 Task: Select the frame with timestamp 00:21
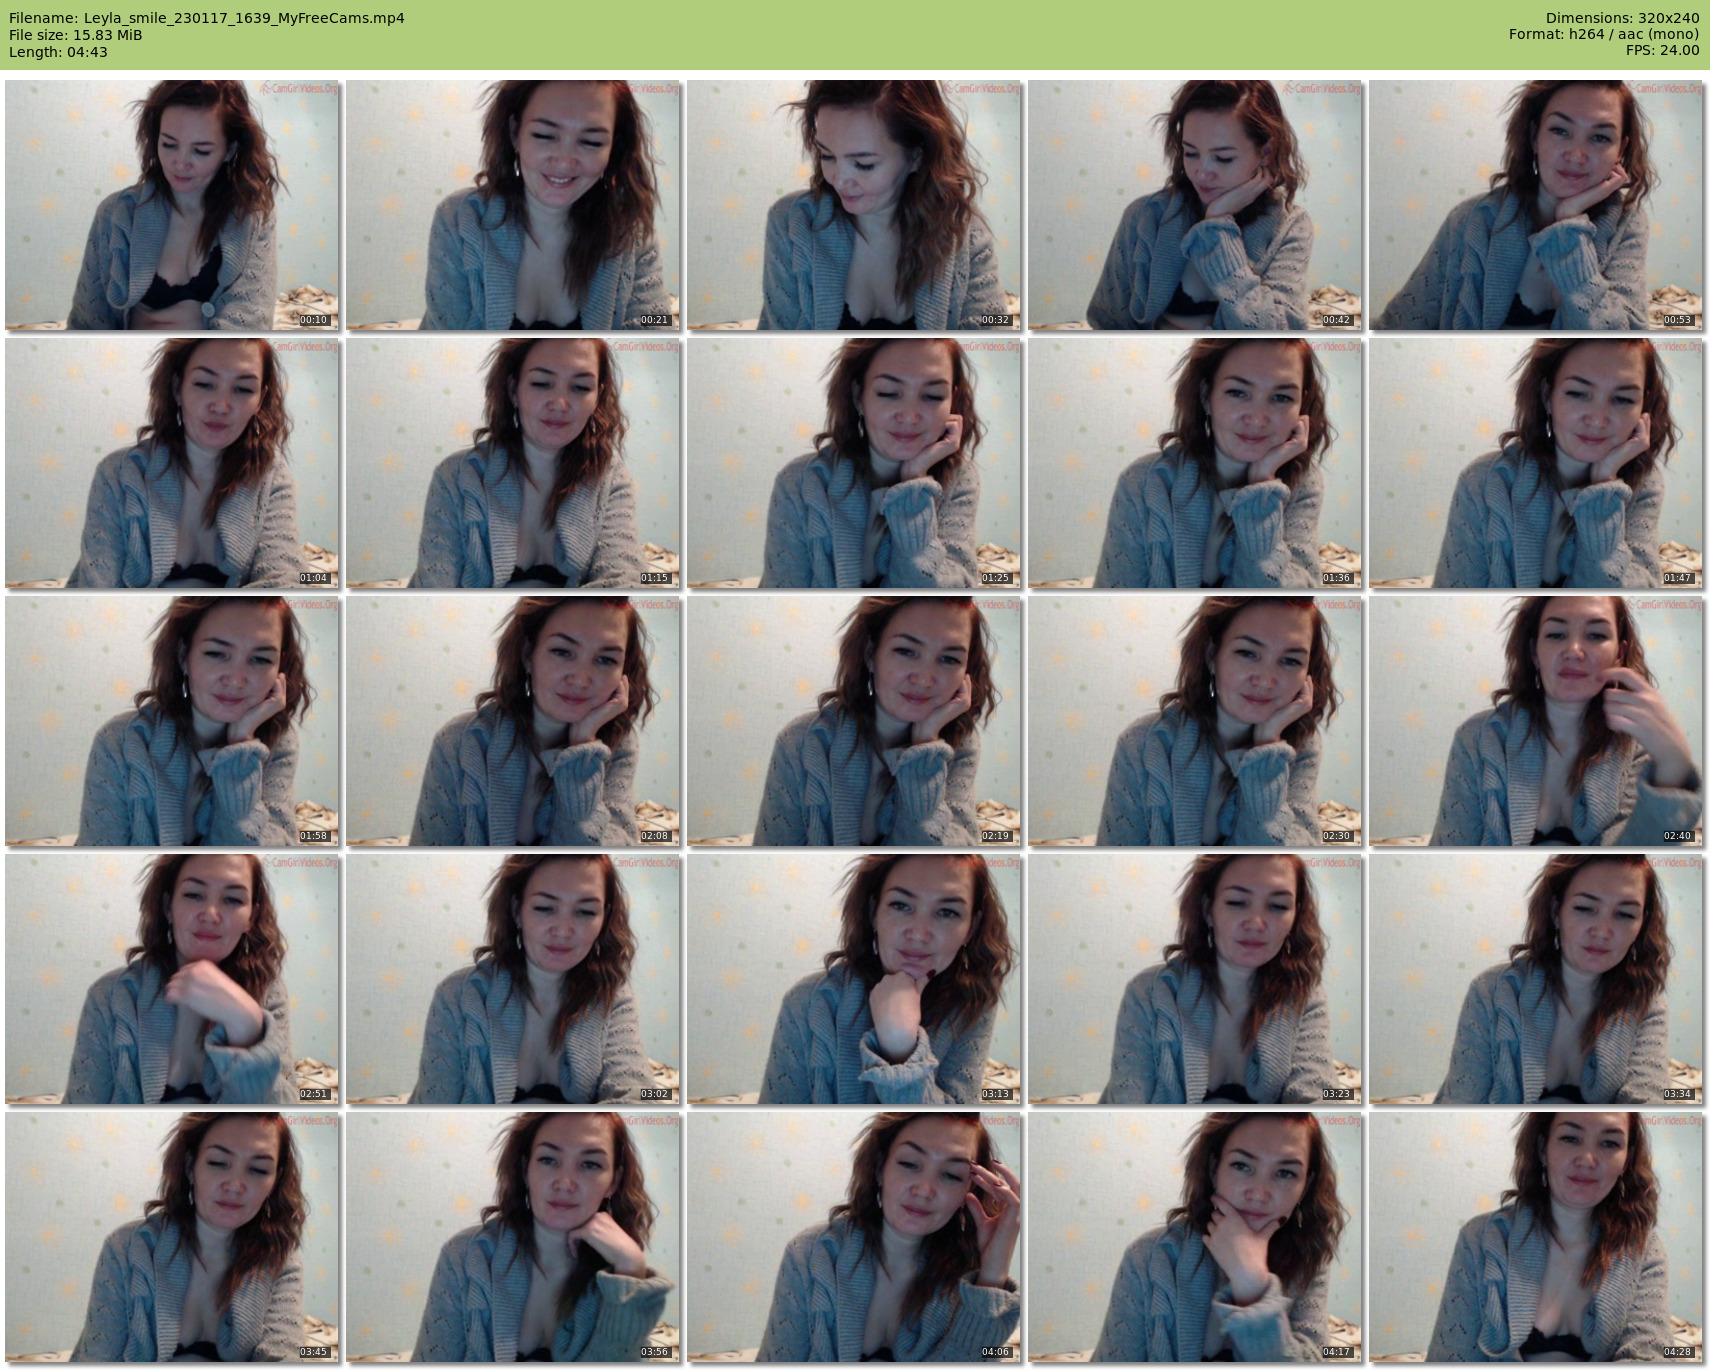coord(513,205)
